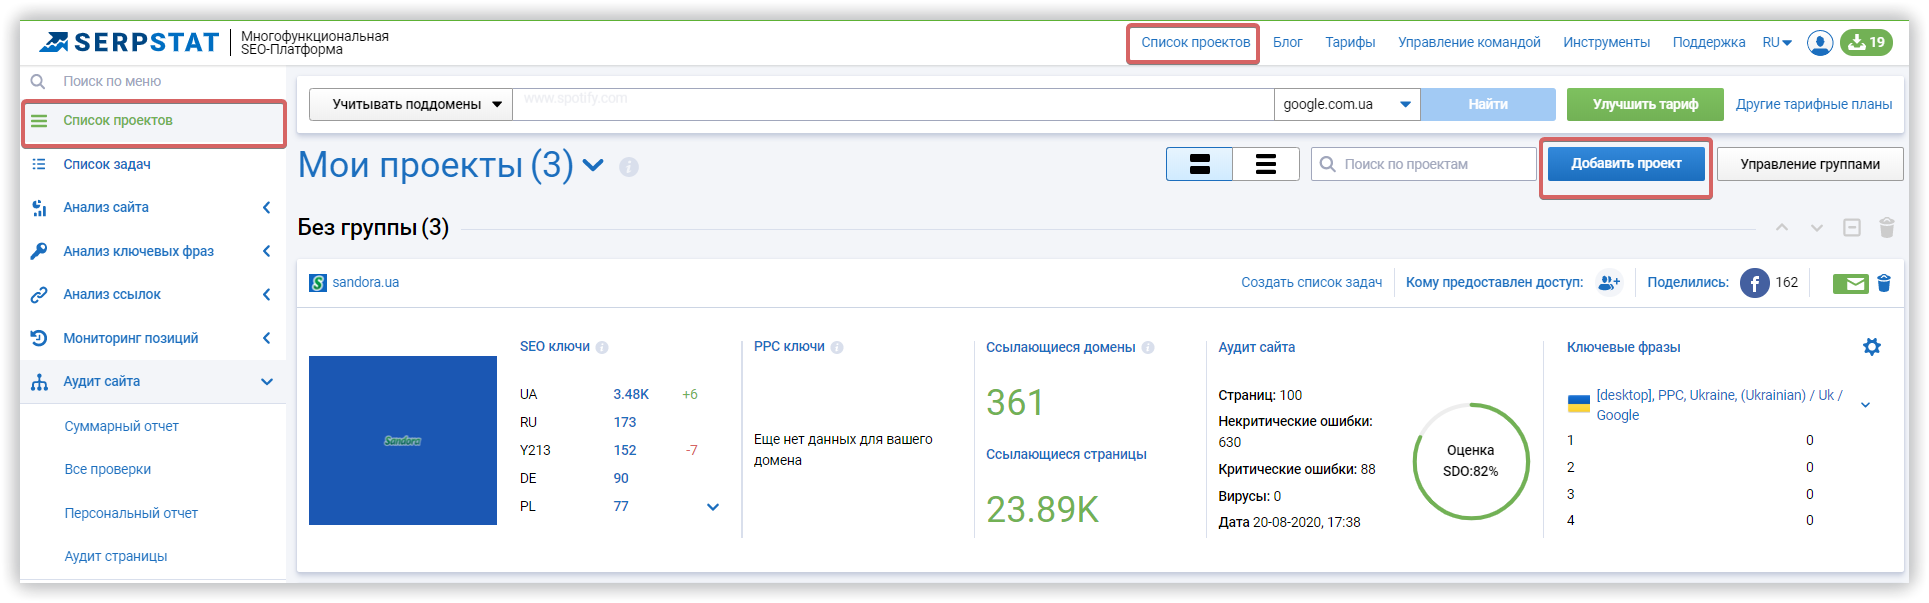Open the user profile icon
This screenshot has width=1929, height=603.
point(1820,43)
